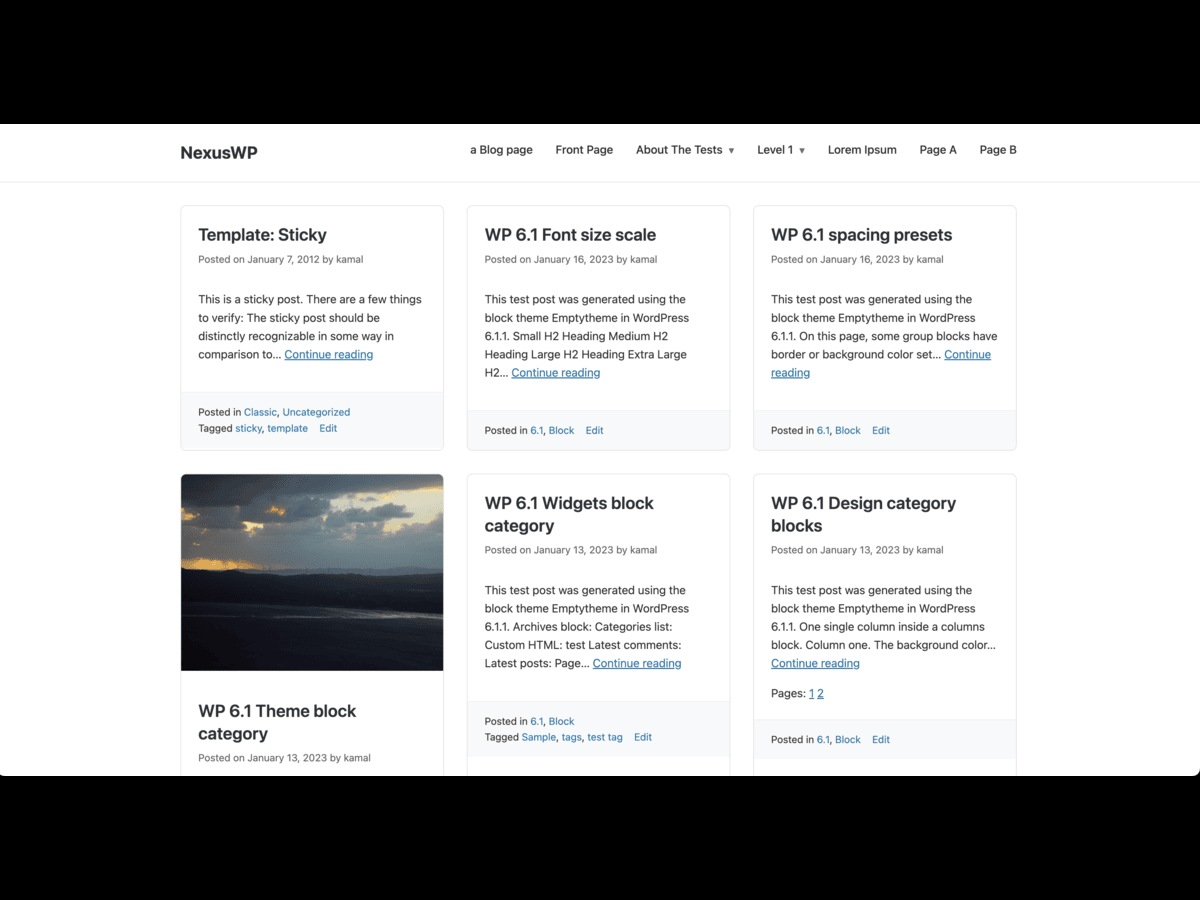
Task: Select the Lorem Ipsum navigation item
Action: (862, 149)
